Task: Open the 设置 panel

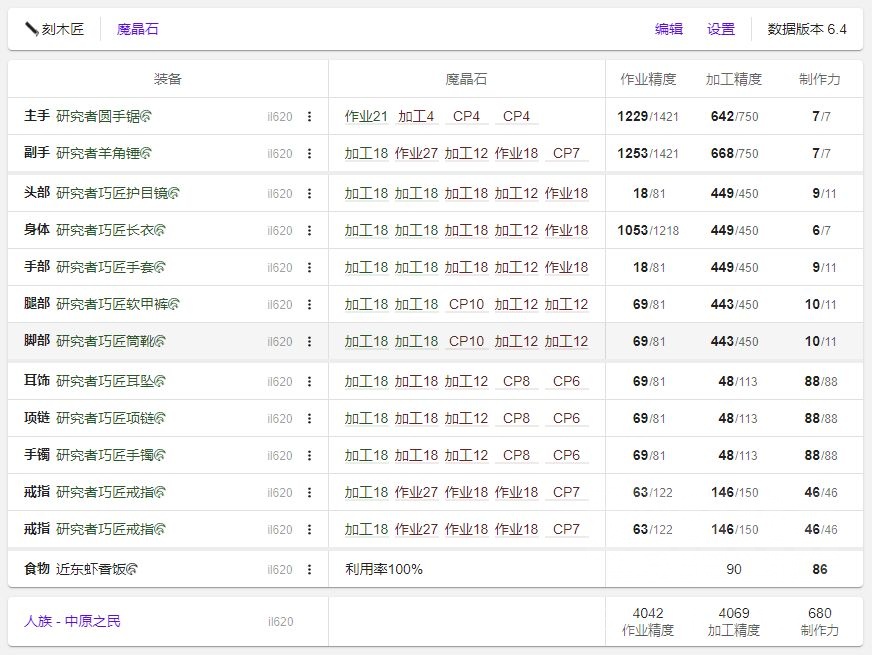Action: coord(721,29)
